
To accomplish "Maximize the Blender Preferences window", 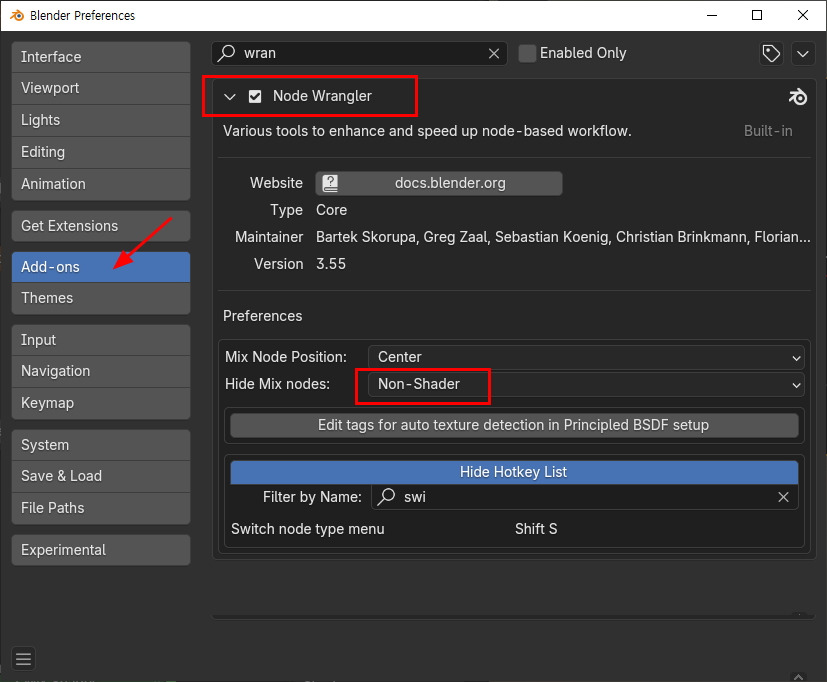I will [x=757, y=15].
